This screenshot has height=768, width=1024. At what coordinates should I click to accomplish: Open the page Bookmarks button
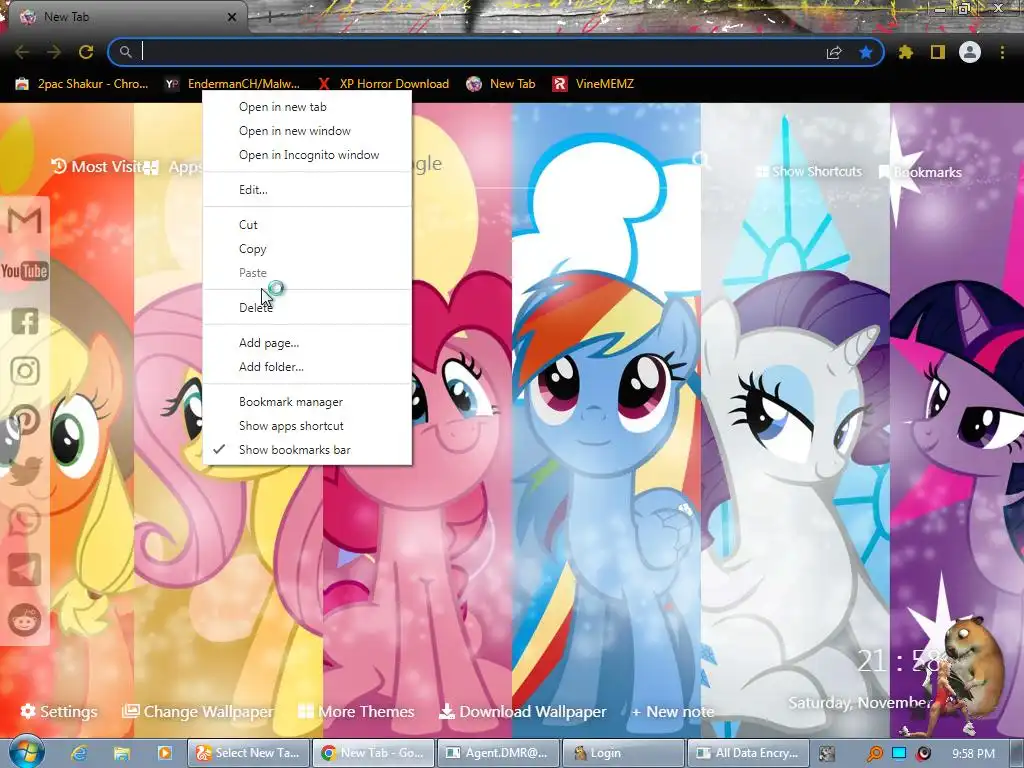click(920, 172)
